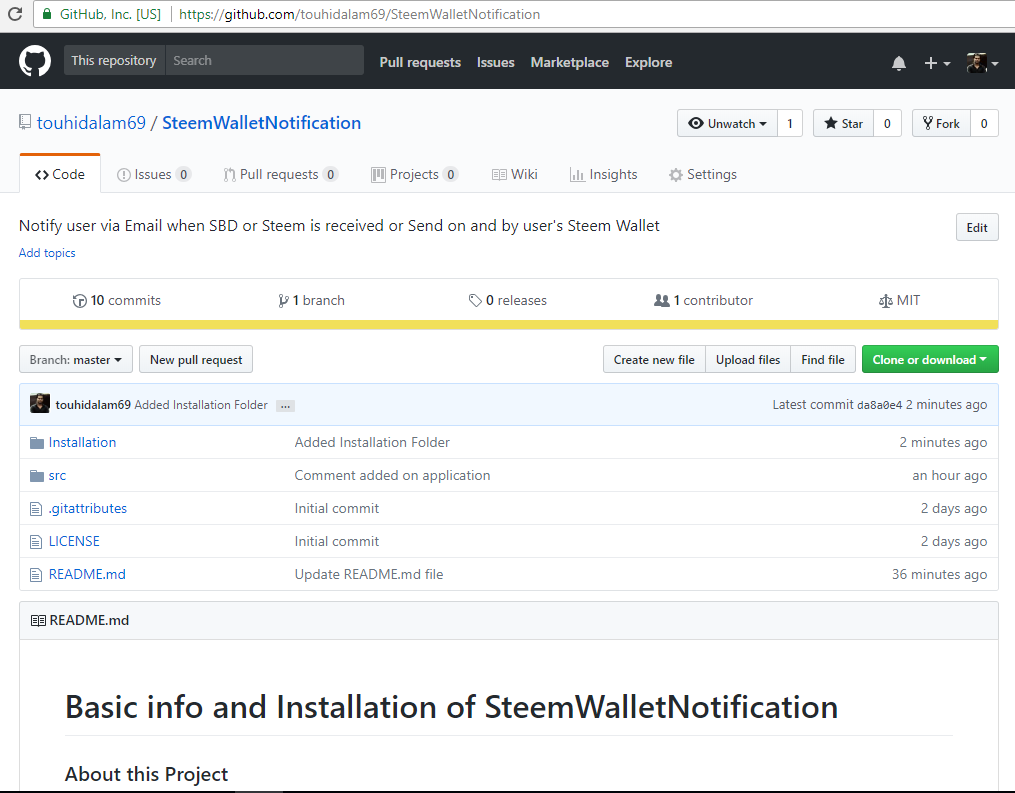Click Create new file button
Image resolution: width=1015 pixels, height=793 pixels.
tap(654, 359)
